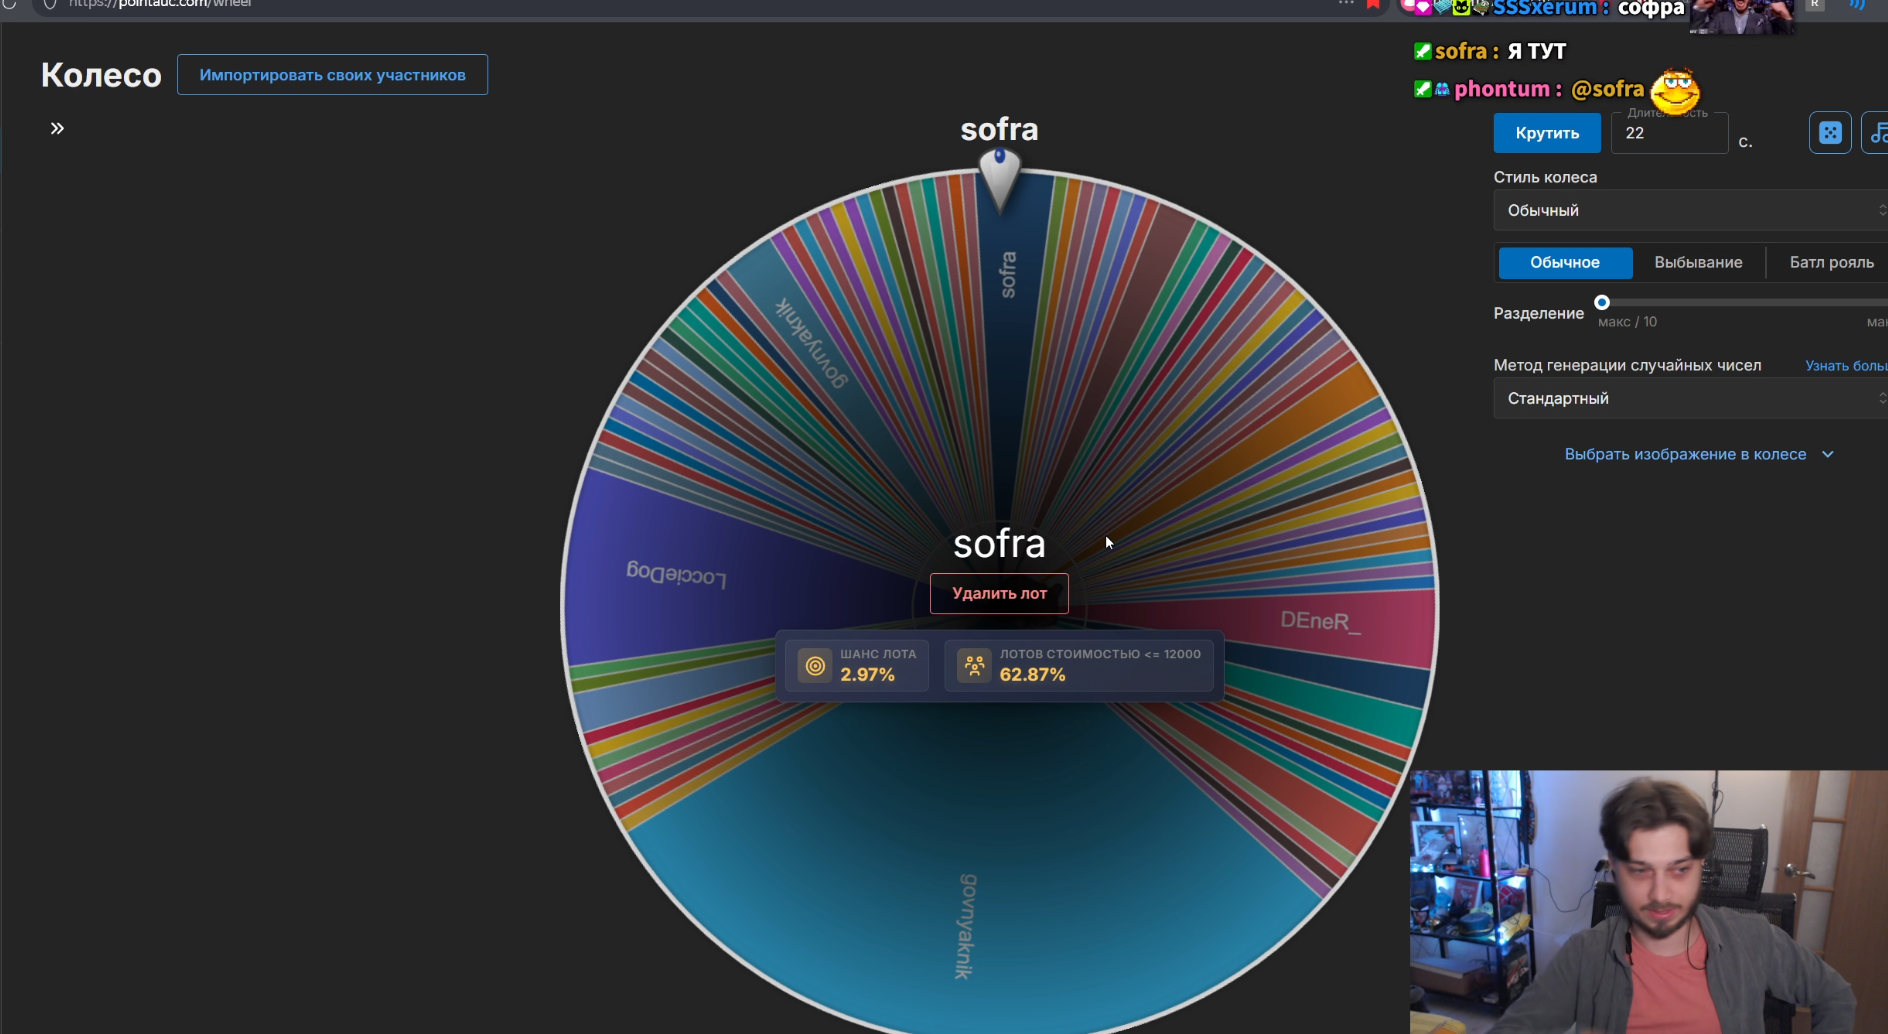The image size is (1888, 1034).
Task: Click the Разделение slider handle
Action: [1602, 302]
